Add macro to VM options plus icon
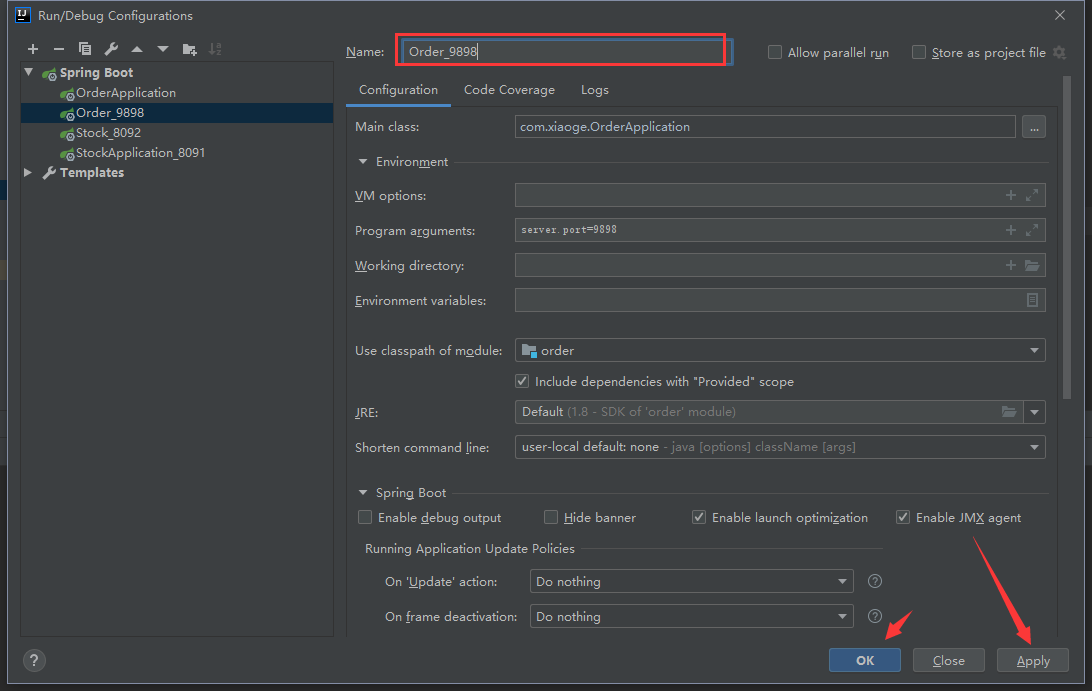Screen dimensions: 1092x691 pos(1011,196)
